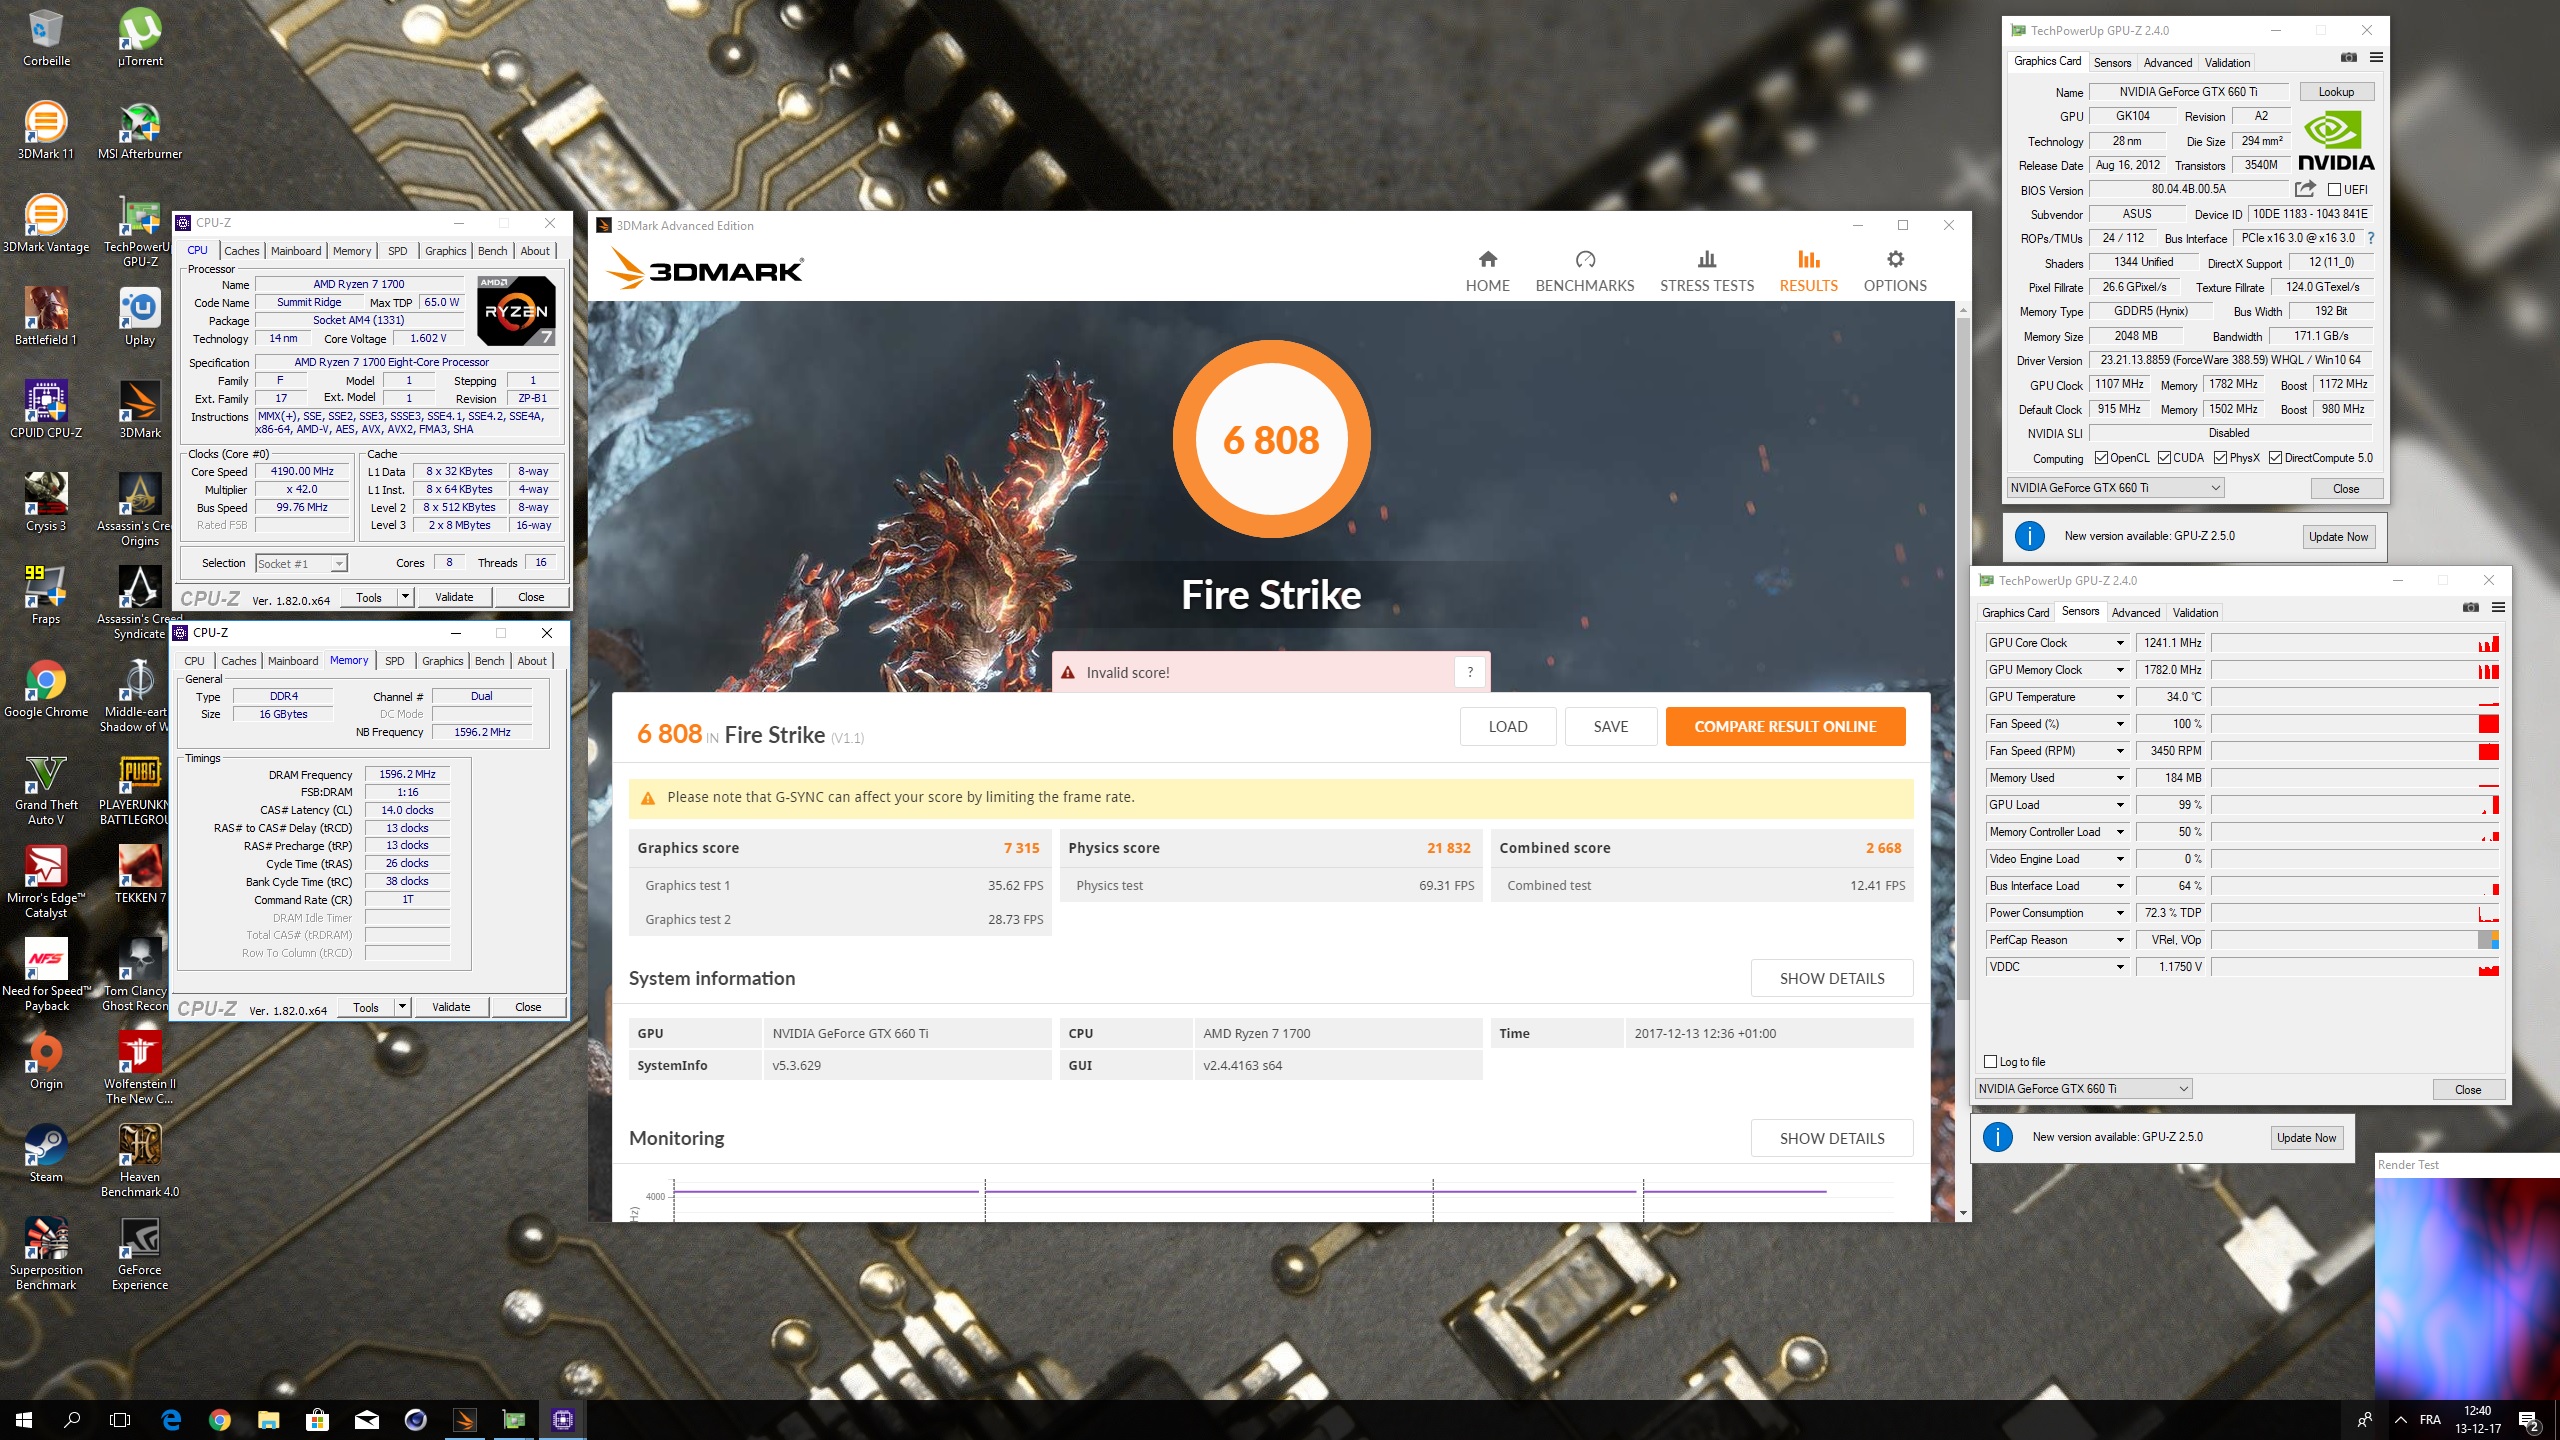This screenshot has height=1440, width=2560.
Task: Open Origin desktop shortcut
Action: click(x=46, y=1060)
